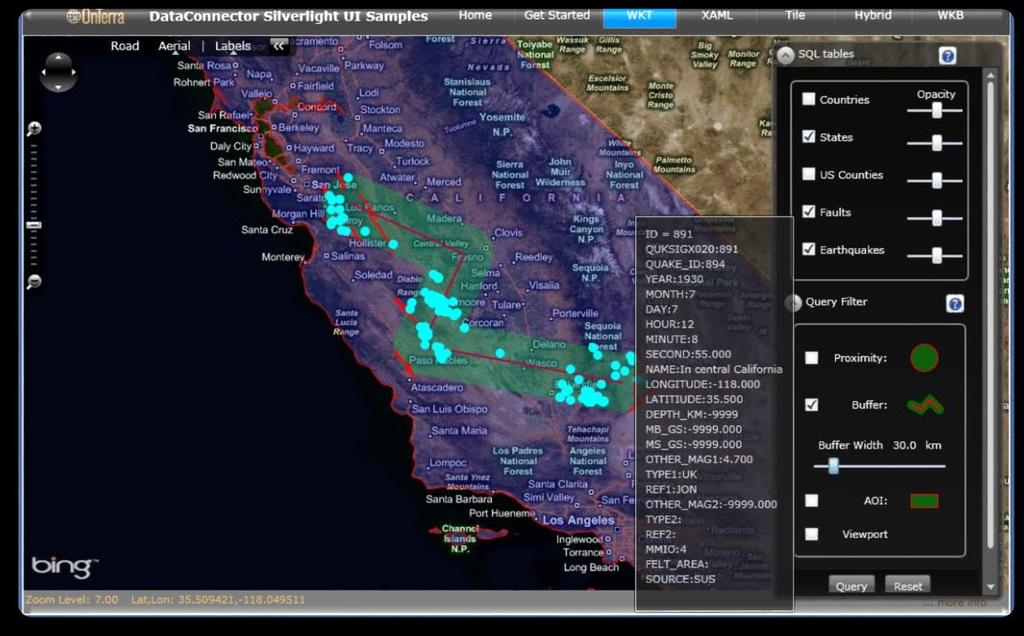Screen dimensions: 1024x636
Task: Switch map to Road view
Action: click(x=125, y=46)
